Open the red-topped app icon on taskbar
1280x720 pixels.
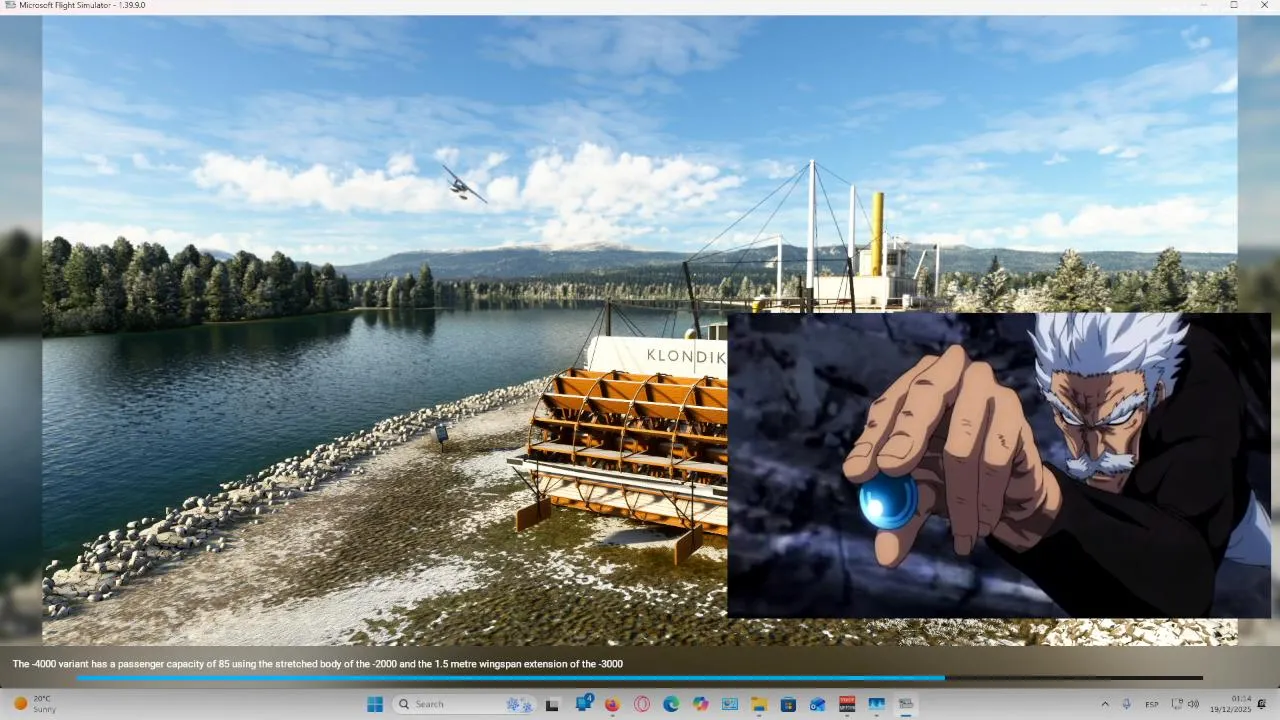point(847,704)
